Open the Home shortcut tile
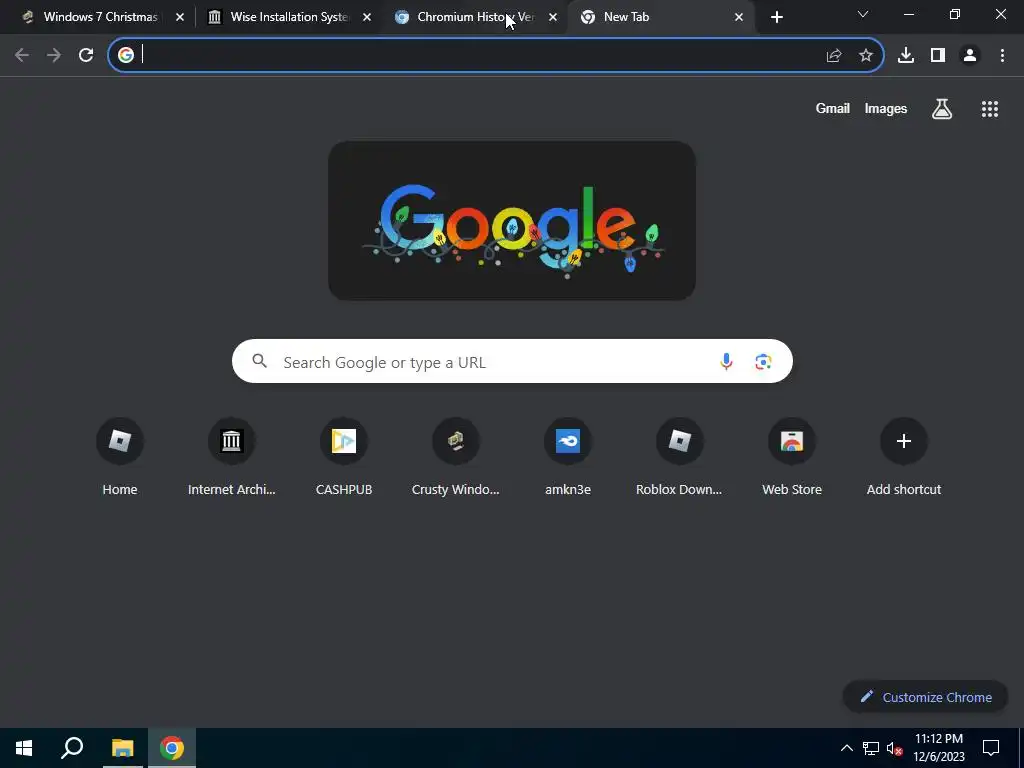 point(120,456)
